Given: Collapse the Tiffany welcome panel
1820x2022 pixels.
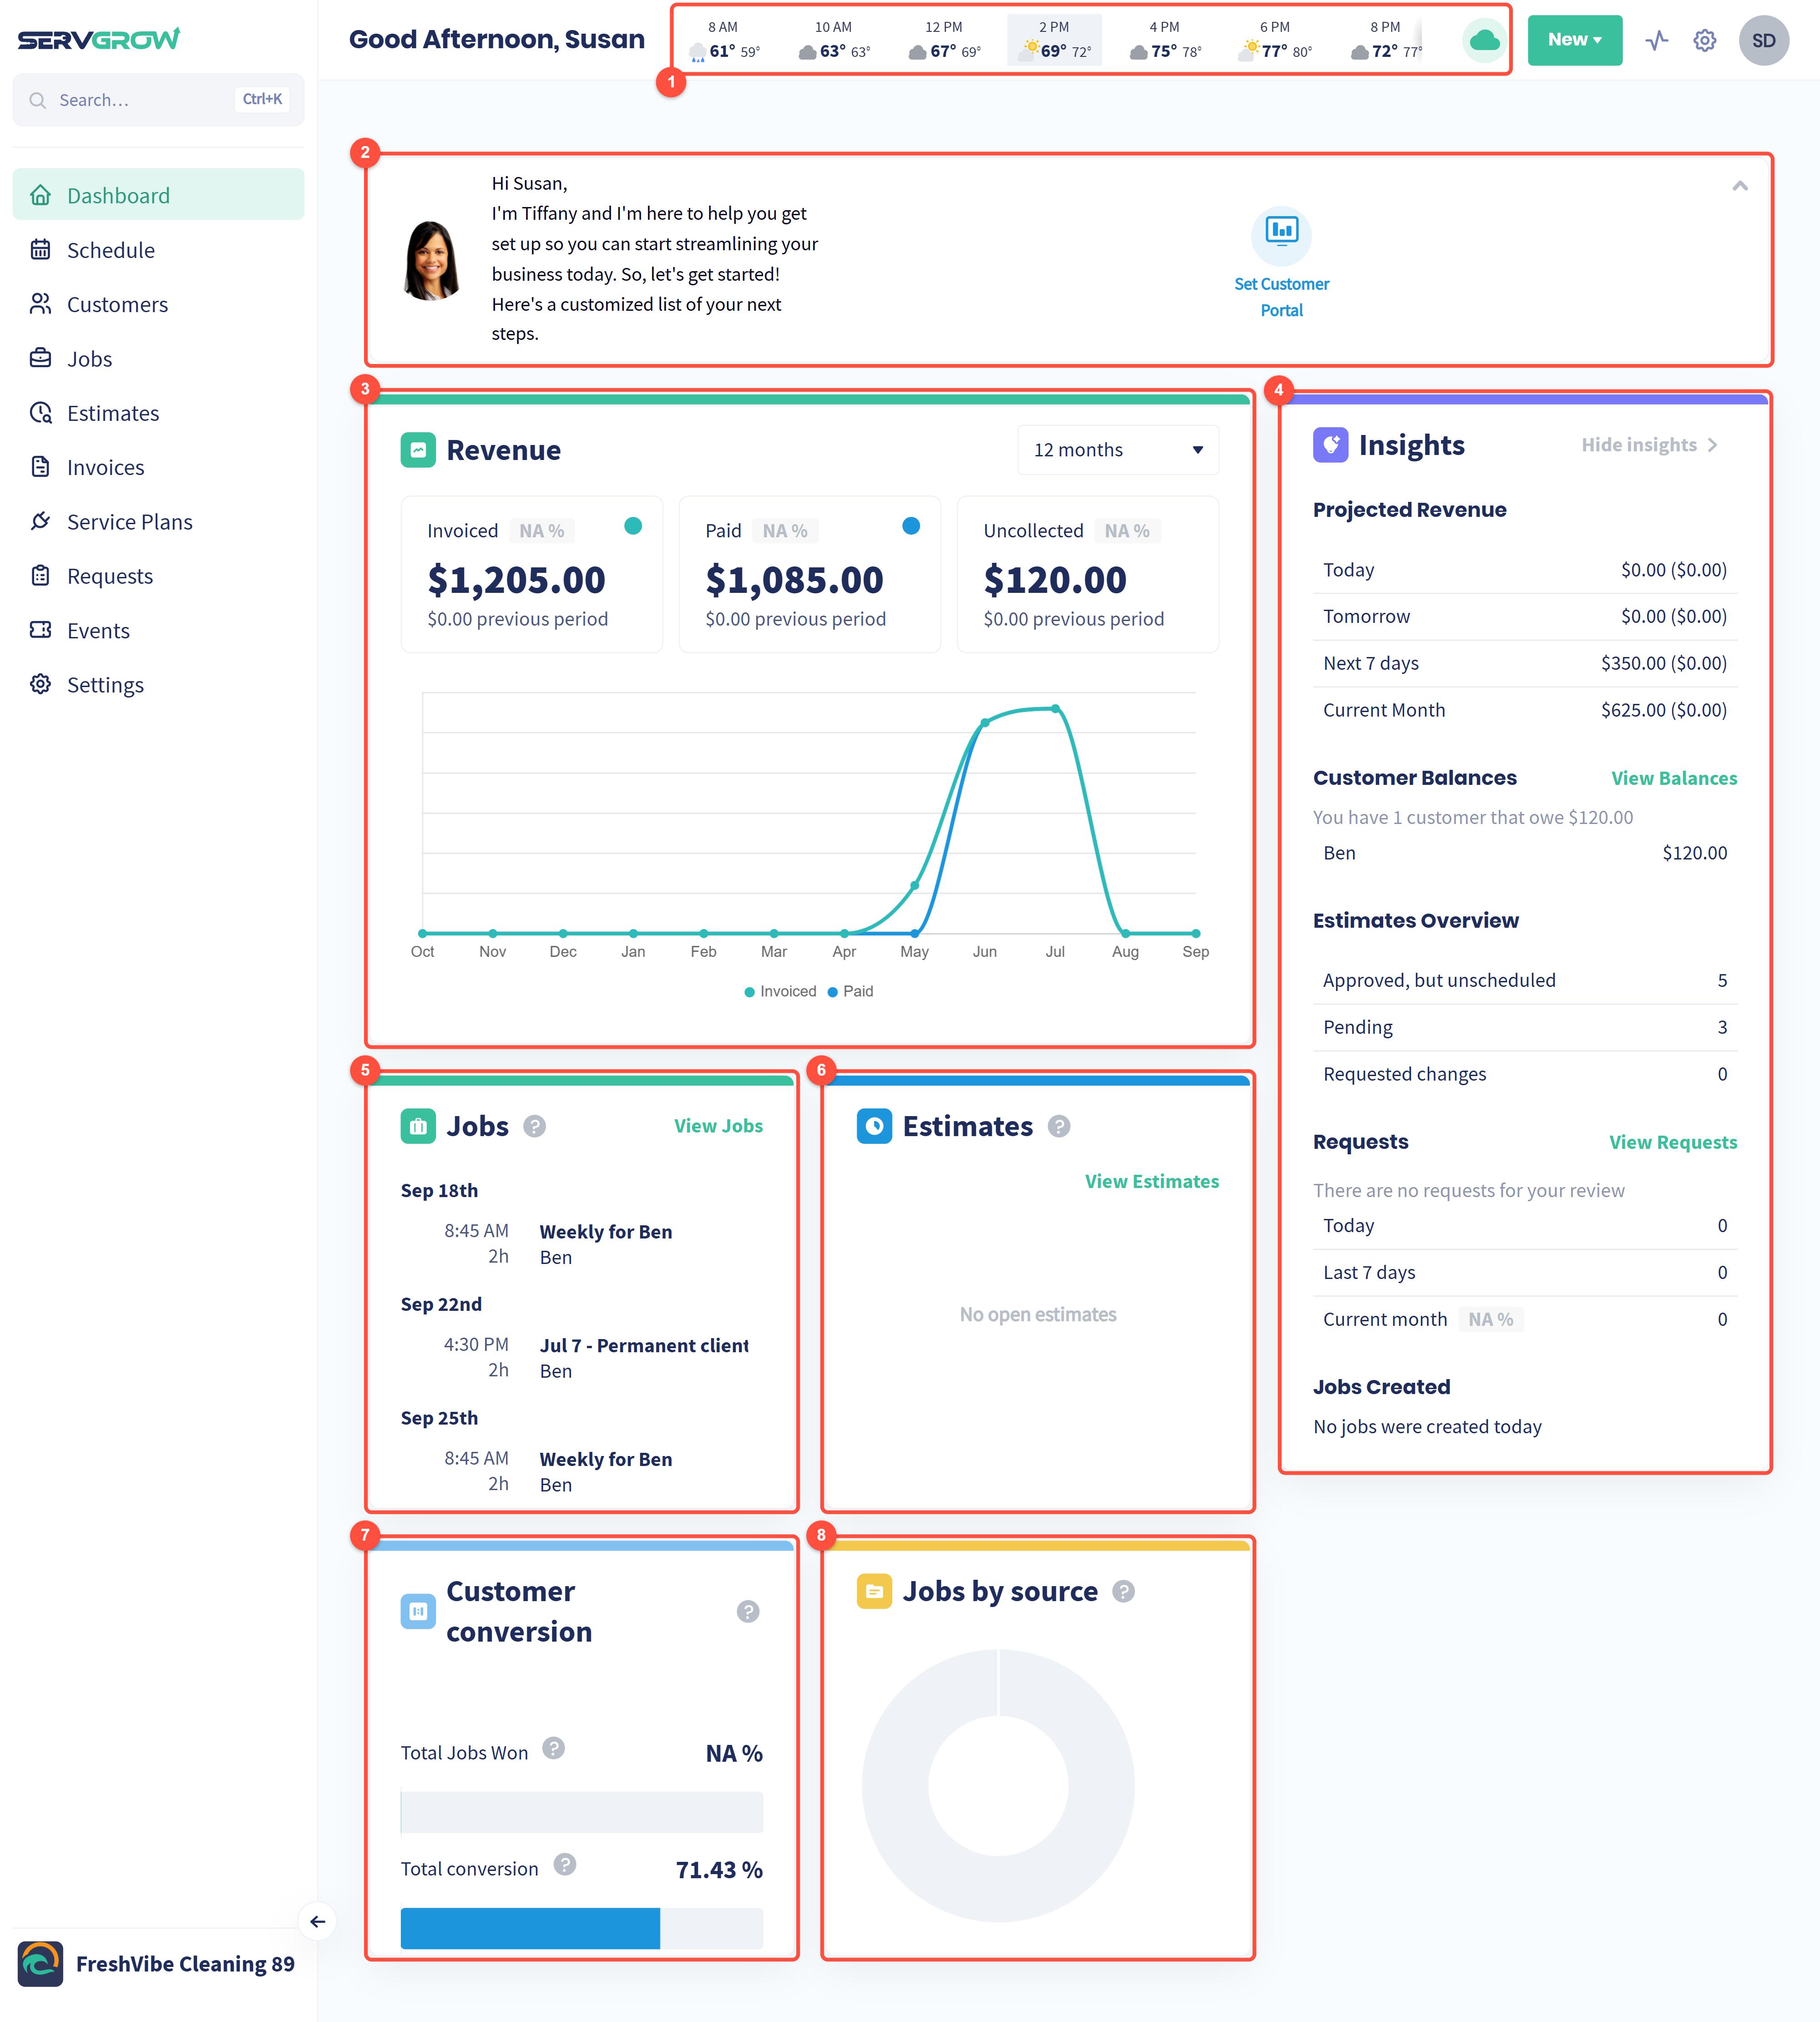Looking at the screenshot, I should coord(1739,186).
